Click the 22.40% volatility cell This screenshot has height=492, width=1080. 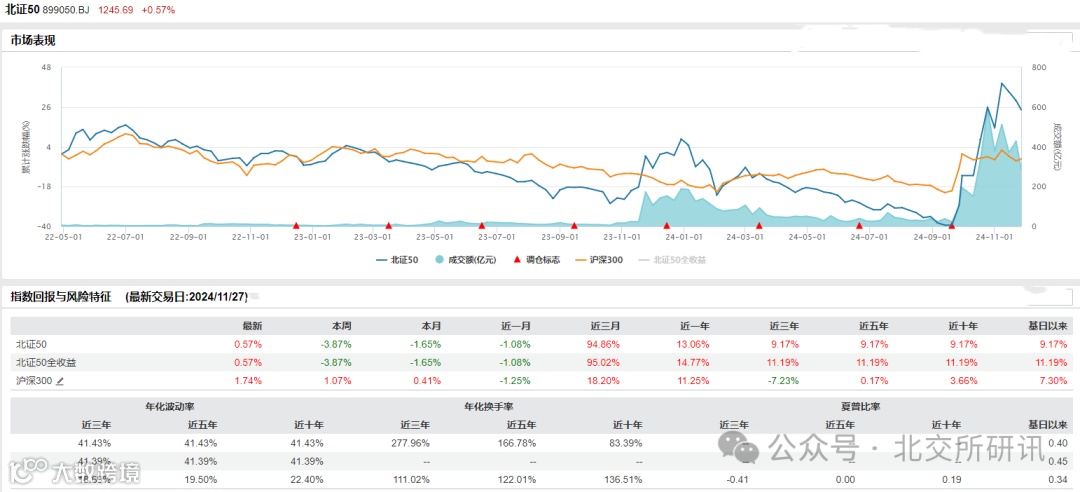click(308, 479)
